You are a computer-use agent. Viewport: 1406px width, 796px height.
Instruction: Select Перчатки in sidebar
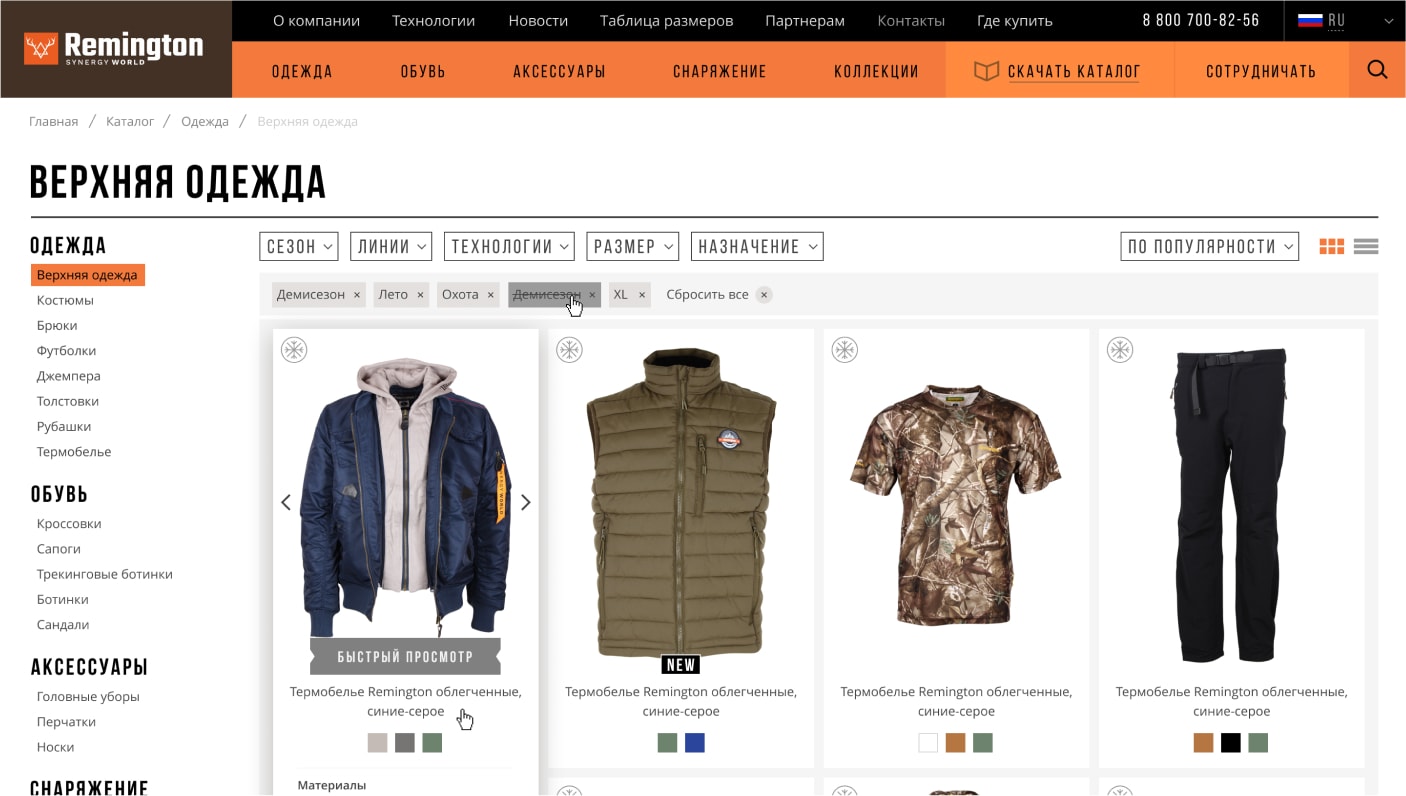click(66, 722)
